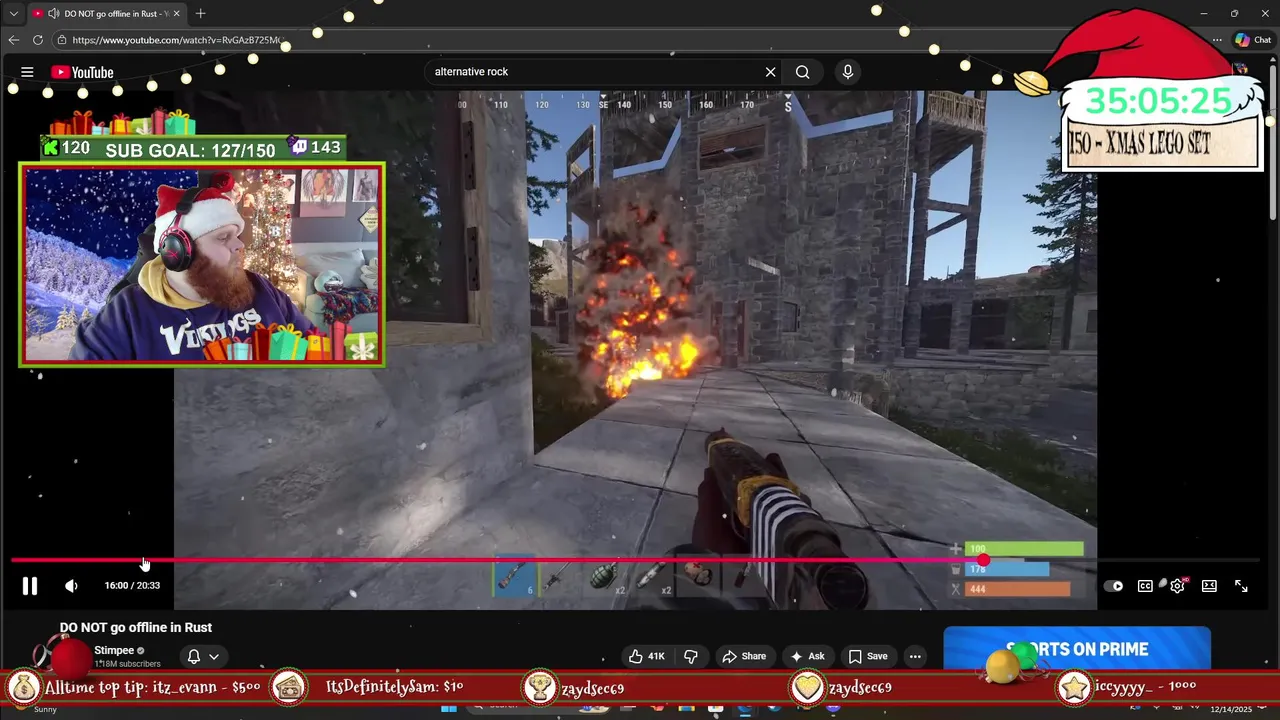Go back one page in browser
Viewport: 1280px width, 720px height.
pos(13,40)
